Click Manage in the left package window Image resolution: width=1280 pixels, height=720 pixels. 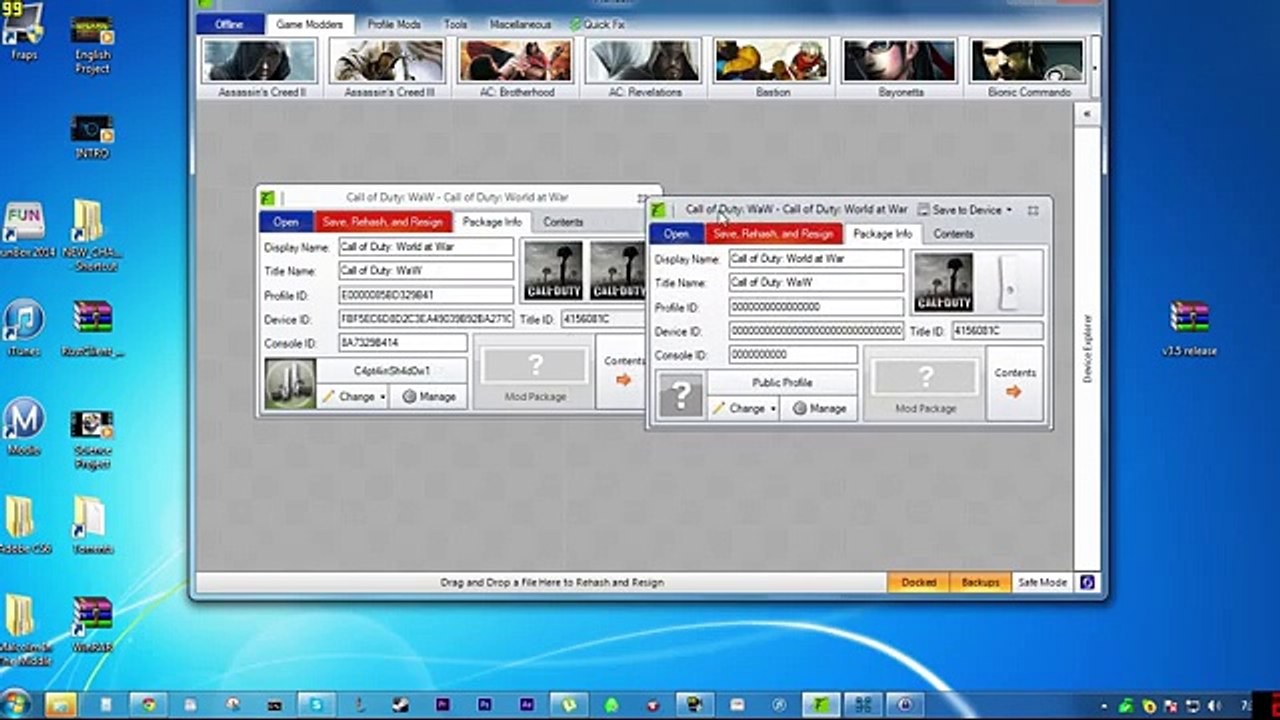pyautogui.click(x=428, y=396)
